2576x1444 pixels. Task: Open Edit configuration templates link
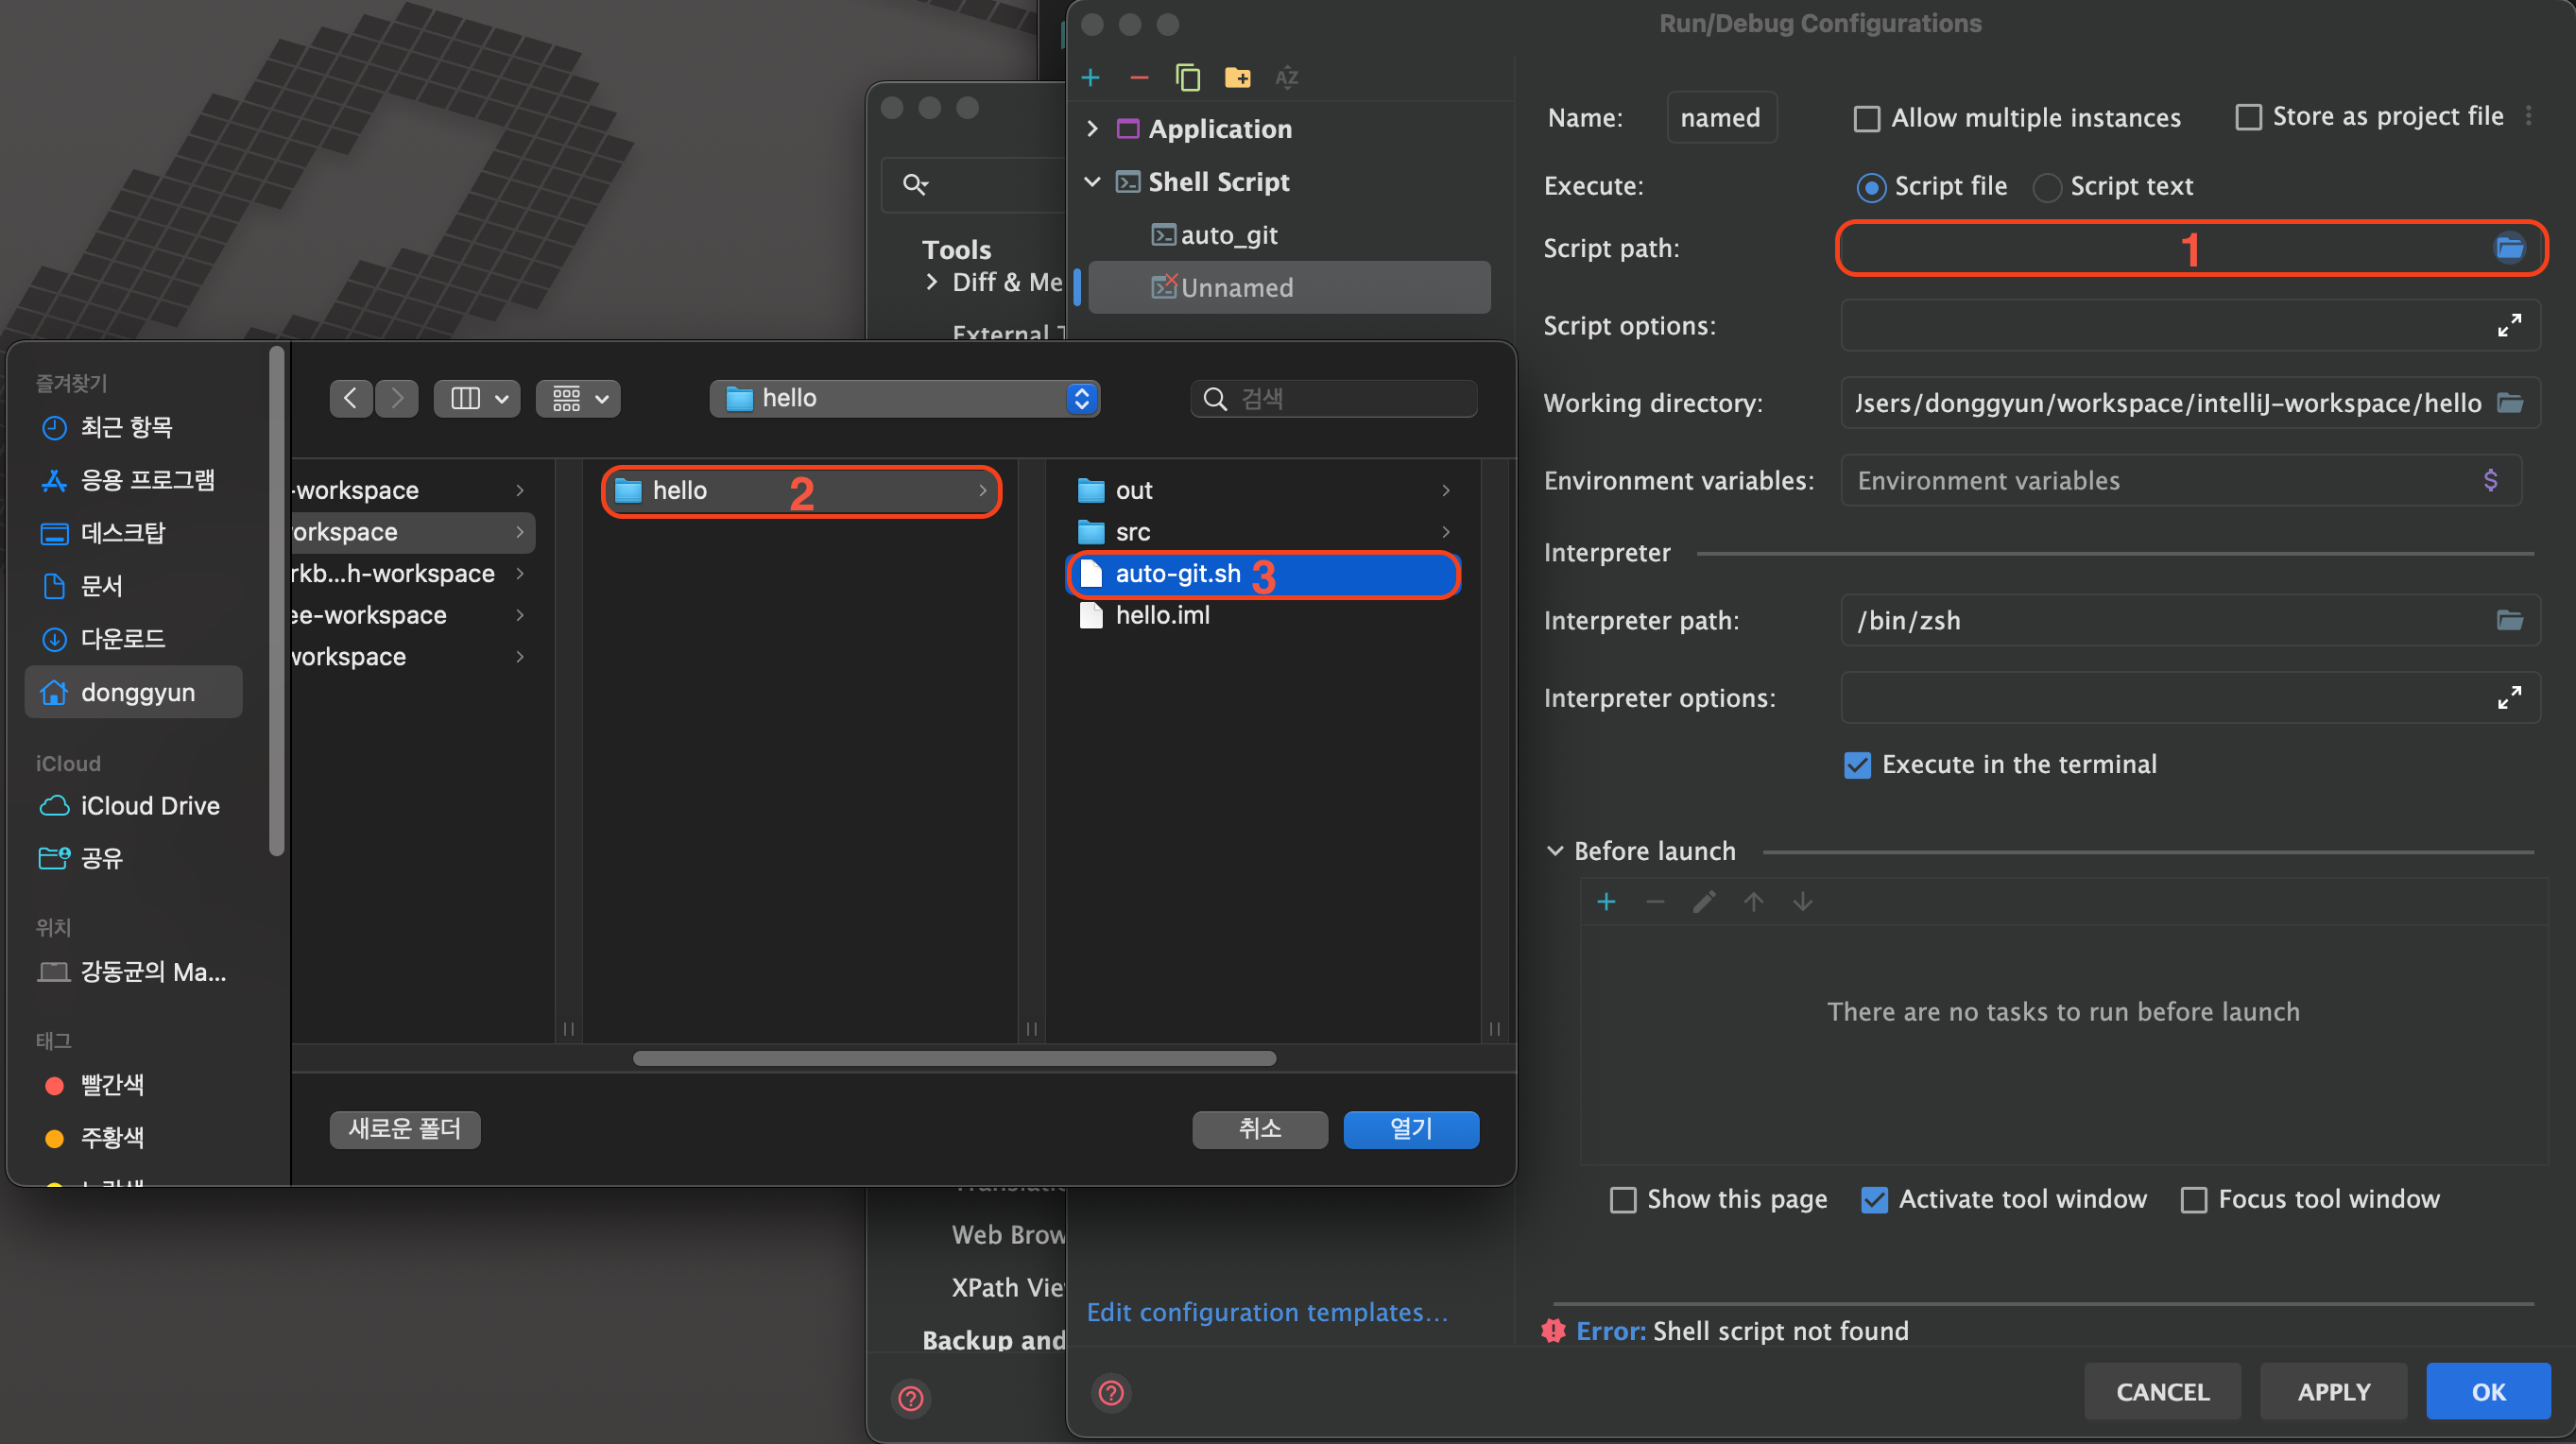tap(1266, 1312)
